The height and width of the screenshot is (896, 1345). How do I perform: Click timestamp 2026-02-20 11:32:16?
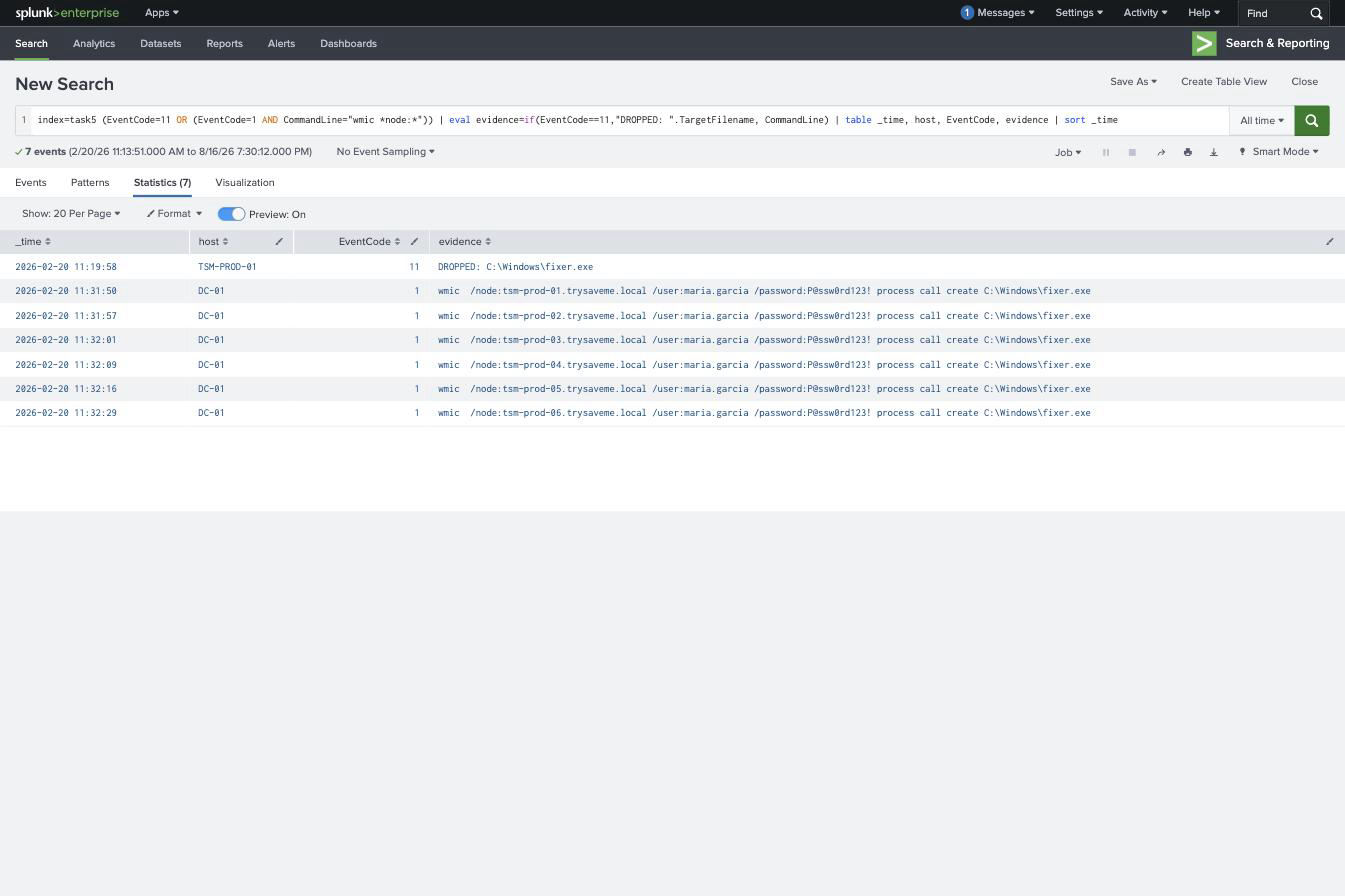click(66, 389)
